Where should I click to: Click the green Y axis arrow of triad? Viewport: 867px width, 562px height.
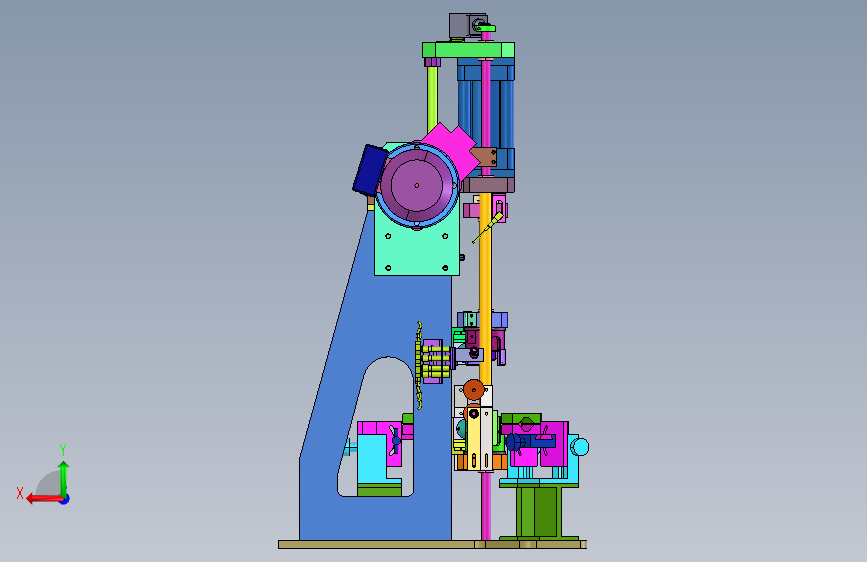tap(64, 478)
